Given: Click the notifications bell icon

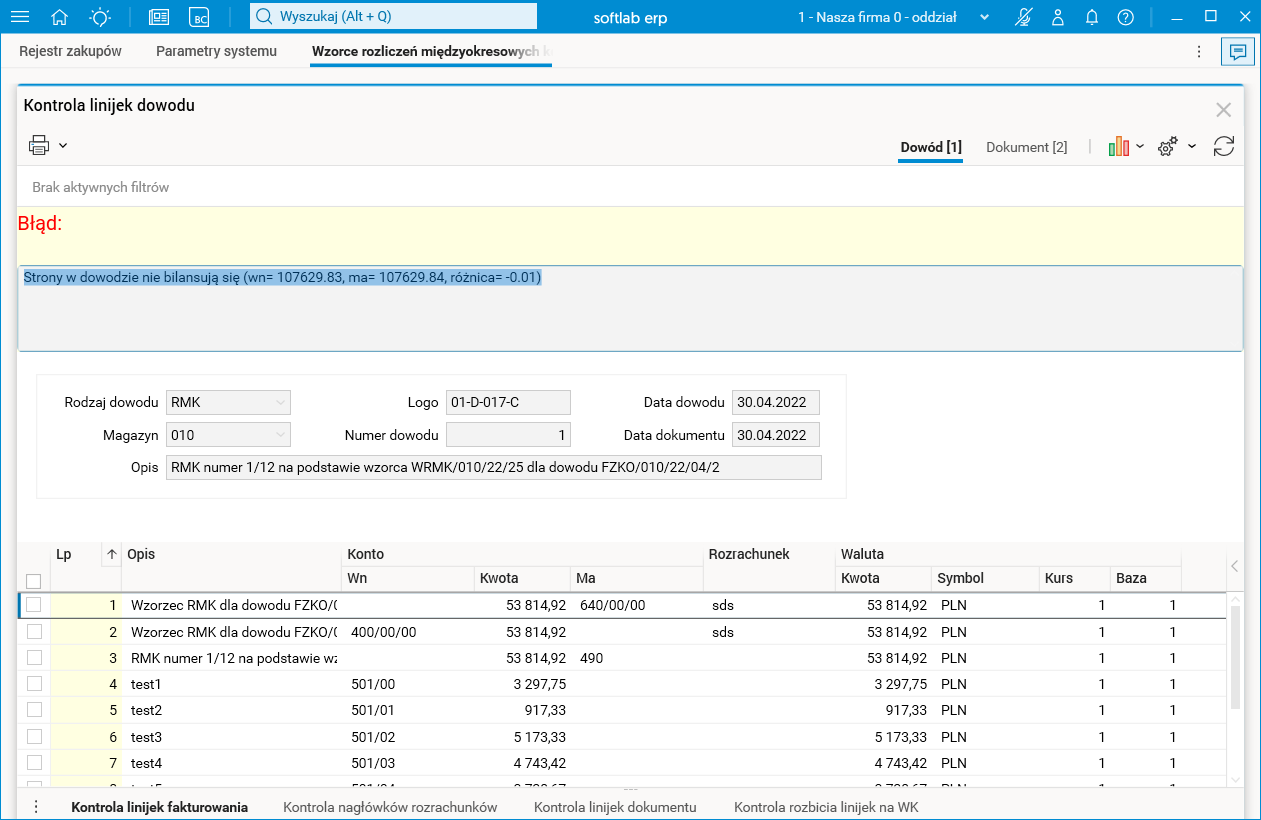Looking at the screenshot, I should point(1092,17).
